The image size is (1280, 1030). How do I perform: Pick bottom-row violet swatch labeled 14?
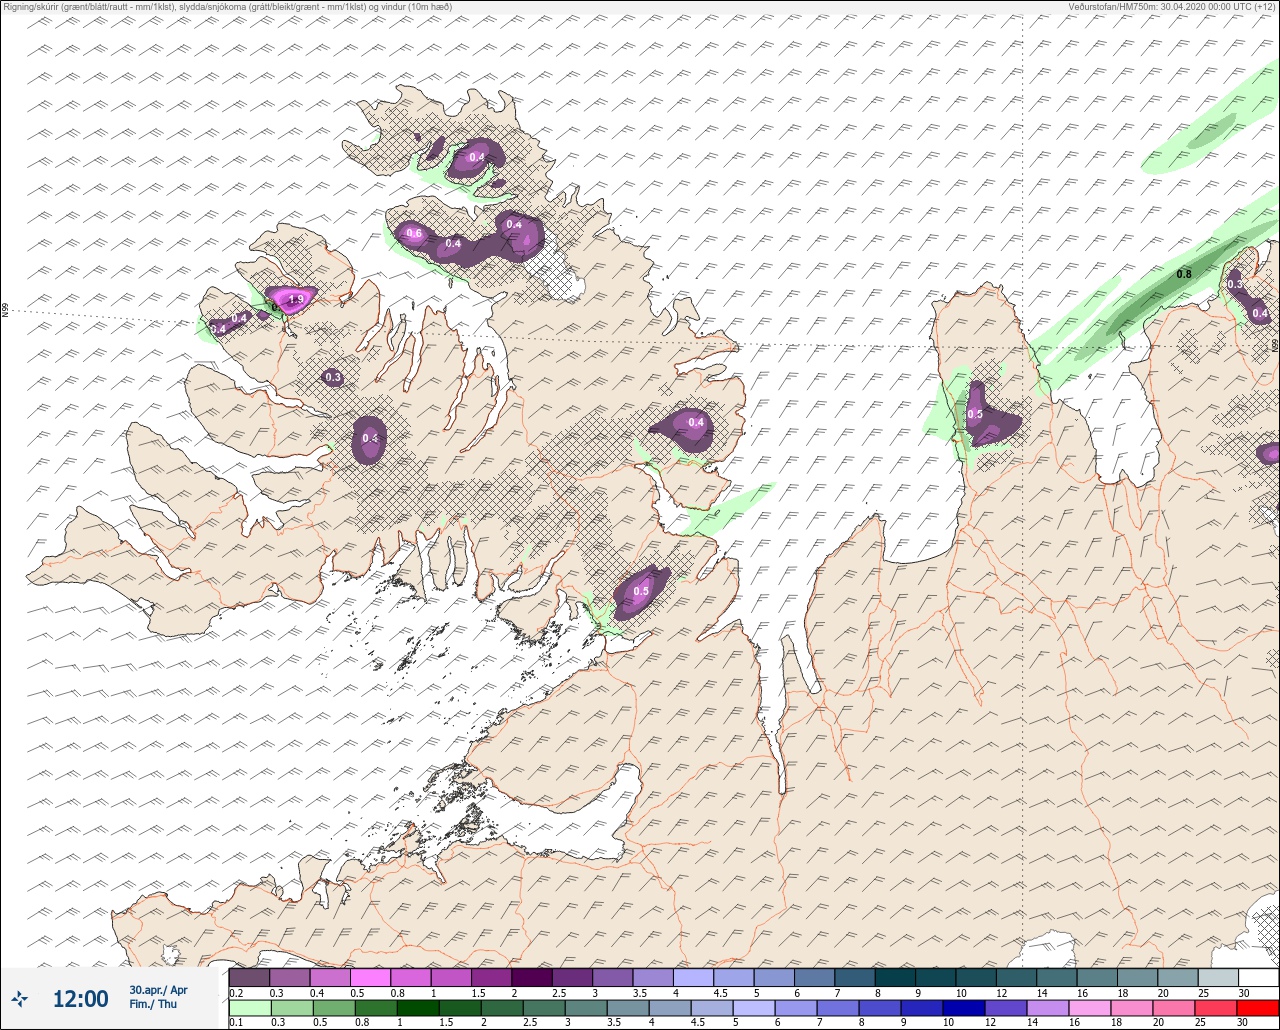pyautogui.click(x=1048, y=1008)
